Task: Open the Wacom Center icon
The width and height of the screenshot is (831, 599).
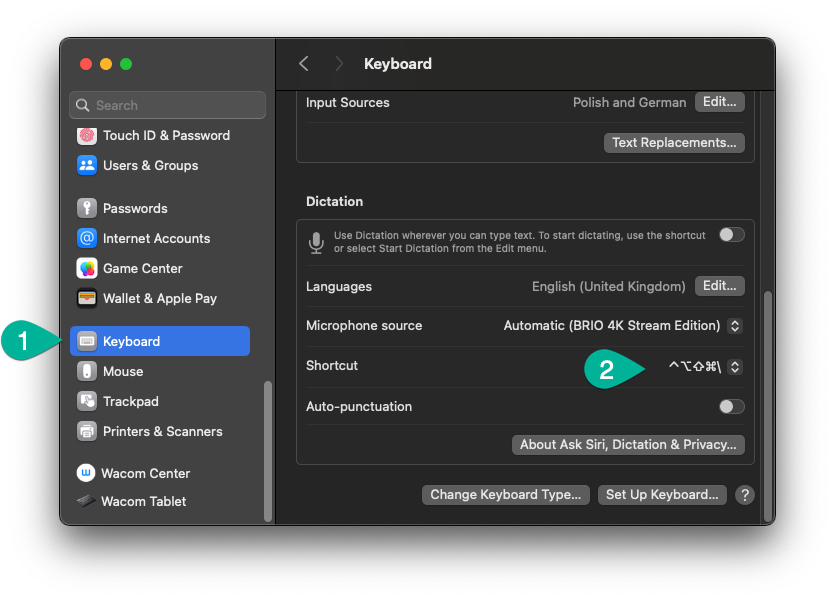Action: pos(86,473)
